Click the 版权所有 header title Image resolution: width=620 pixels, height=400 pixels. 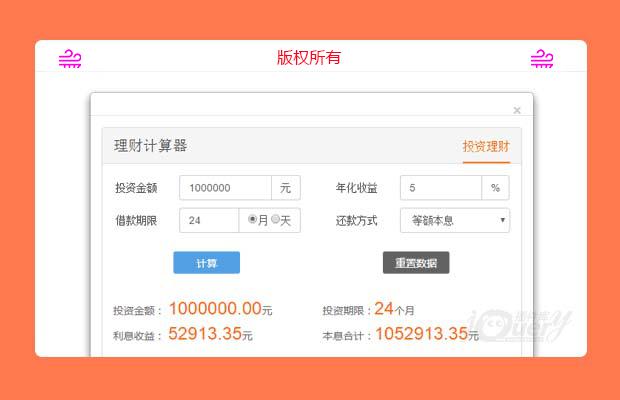point(309,57)
